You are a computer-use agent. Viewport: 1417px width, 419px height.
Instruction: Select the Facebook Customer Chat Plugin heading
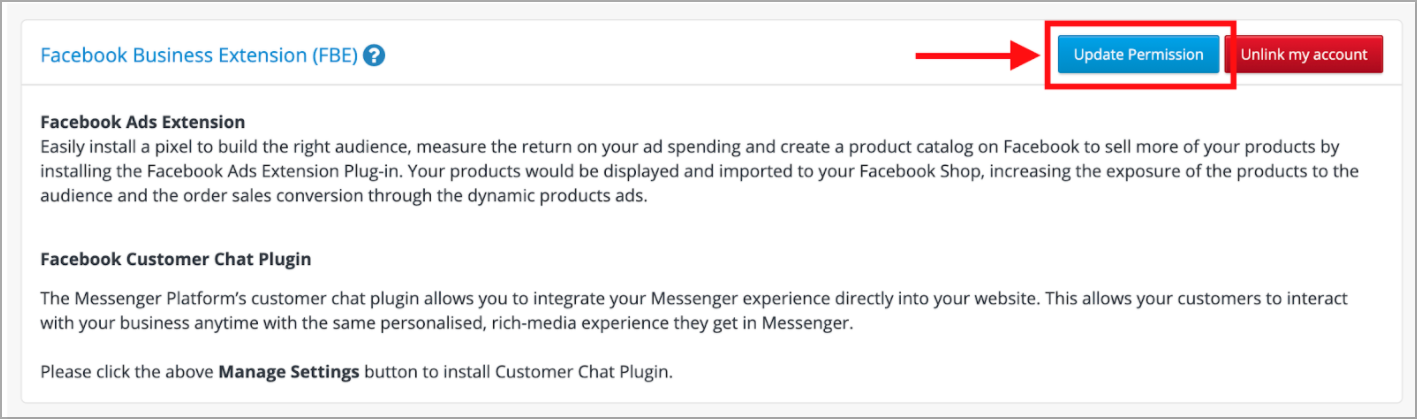click(x=176, y=259)
